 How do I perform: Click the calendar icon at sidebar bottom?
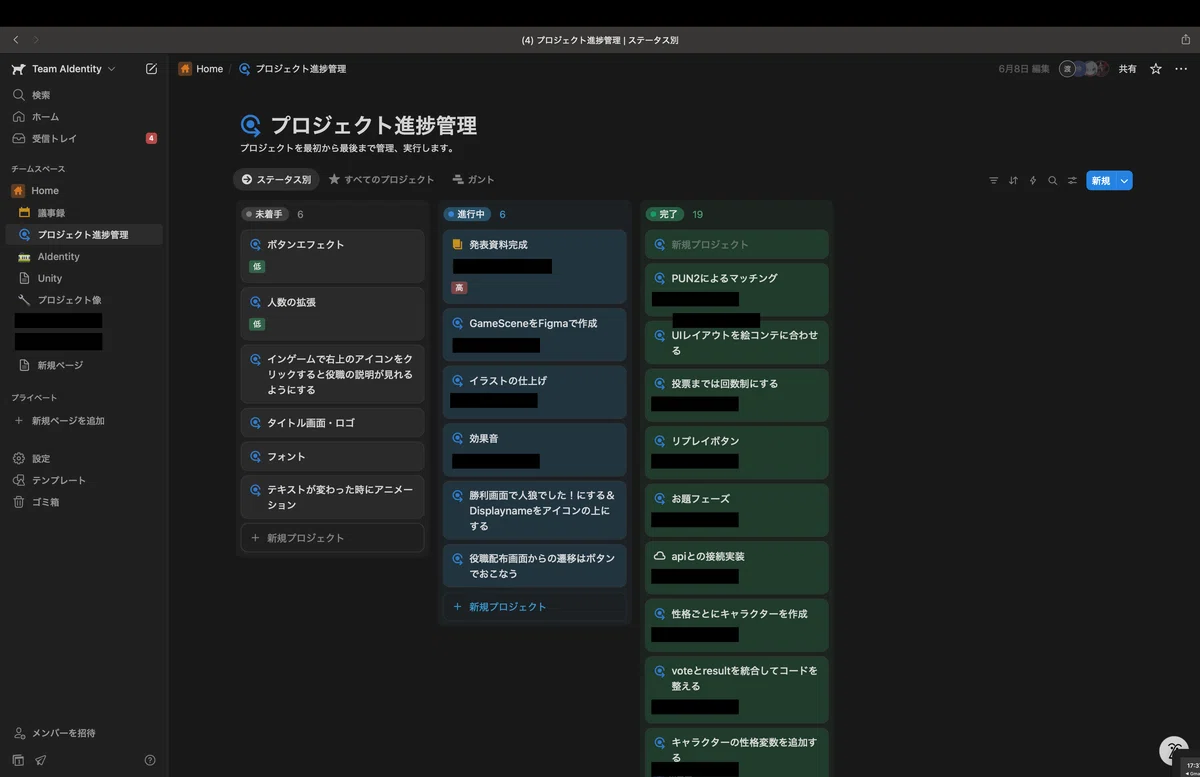point(18,760)
